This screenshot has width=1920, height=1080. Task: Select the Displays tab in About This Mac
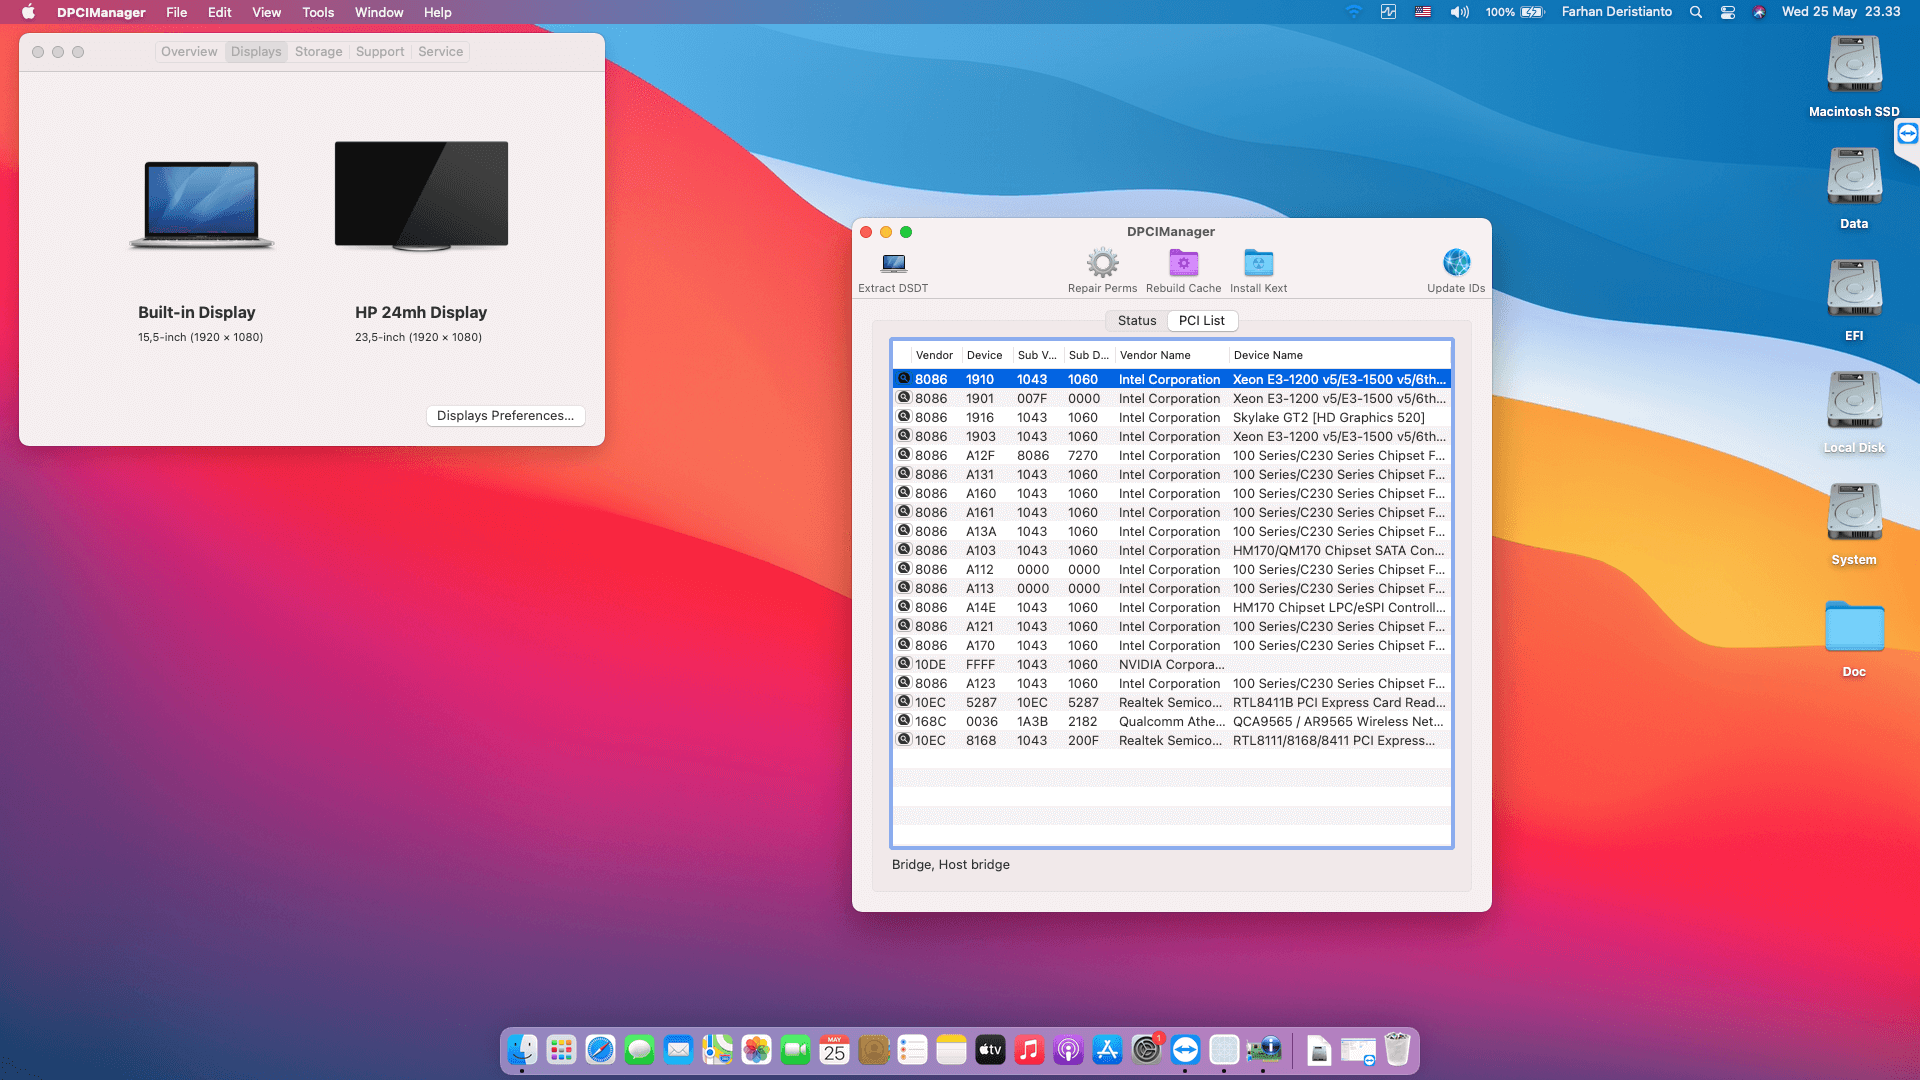(256, 52)
